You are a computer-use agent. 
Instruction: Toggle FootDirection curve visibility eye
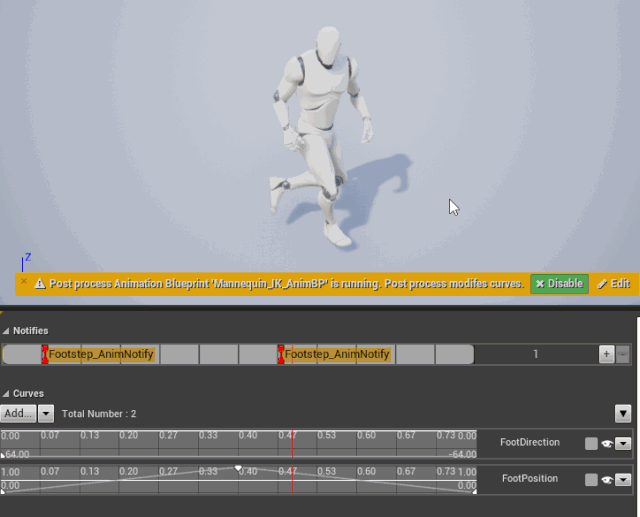pos(607,444)
